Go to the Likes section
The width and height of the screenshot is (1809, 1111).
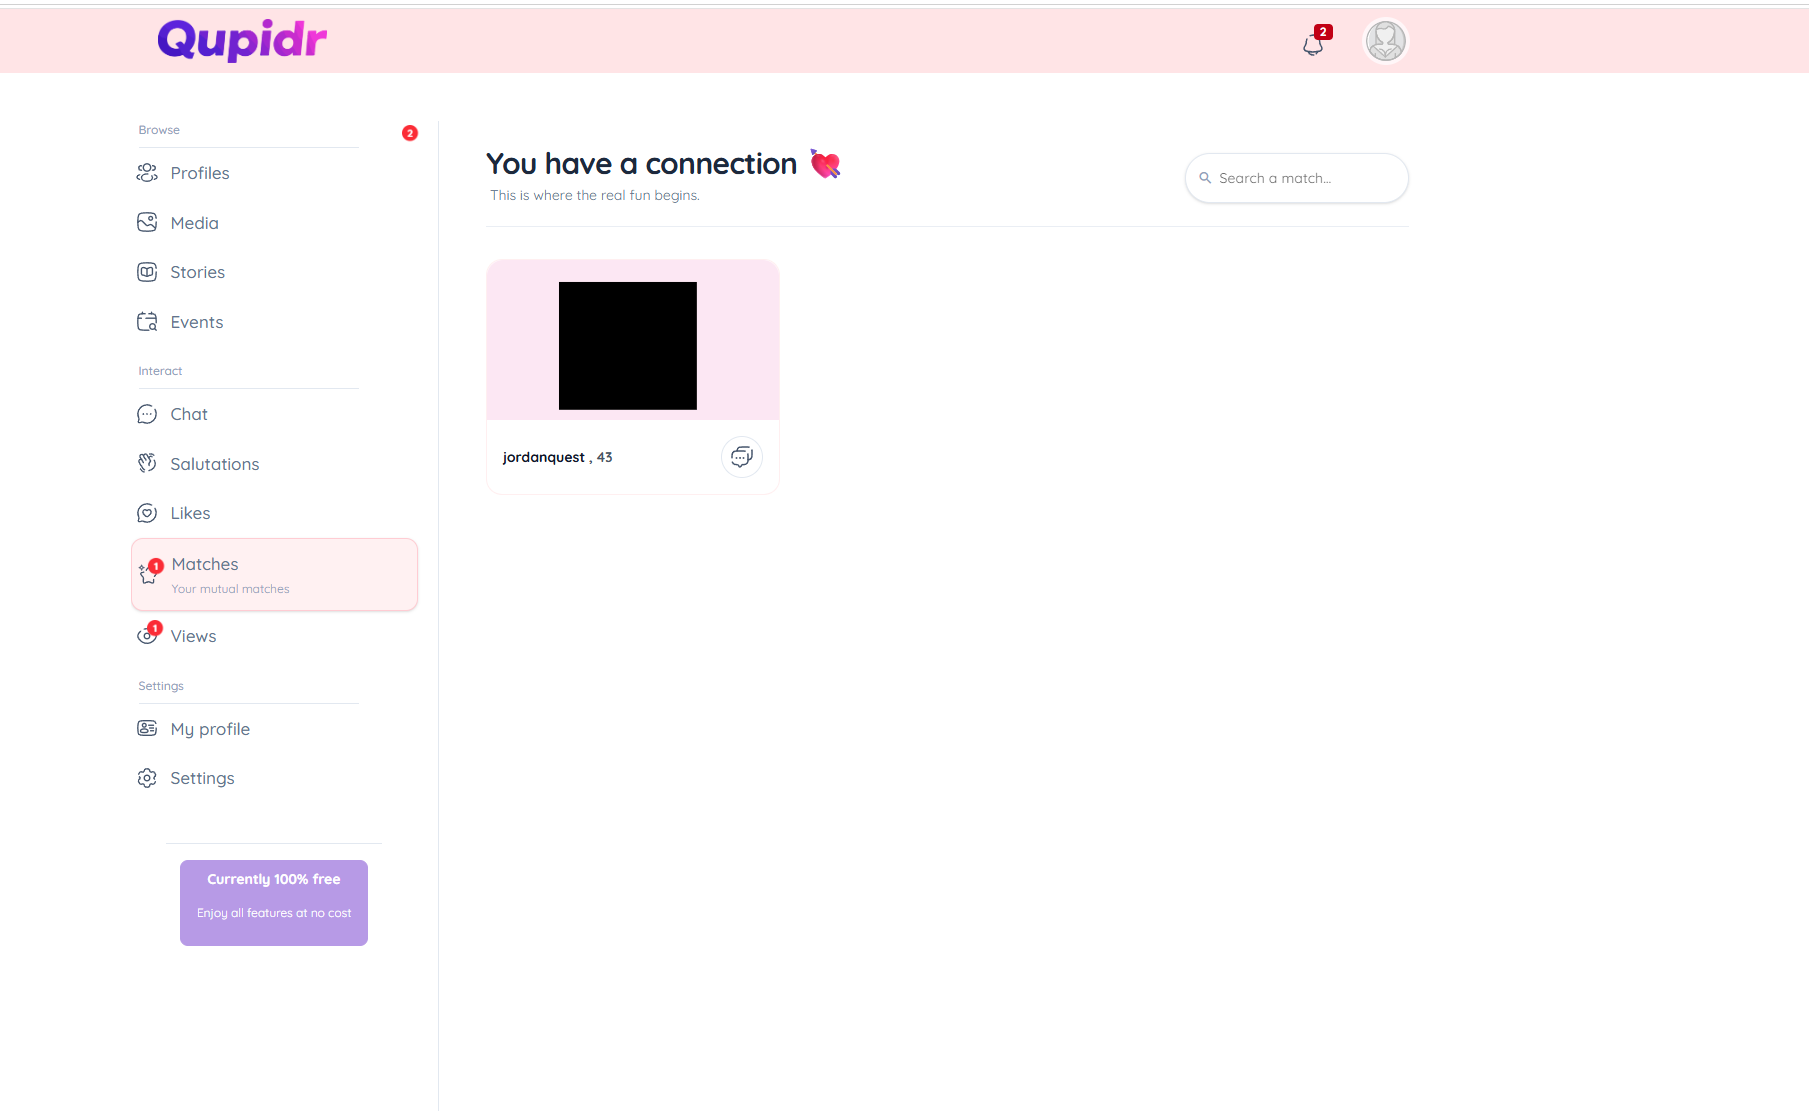[x=190, y=513]
